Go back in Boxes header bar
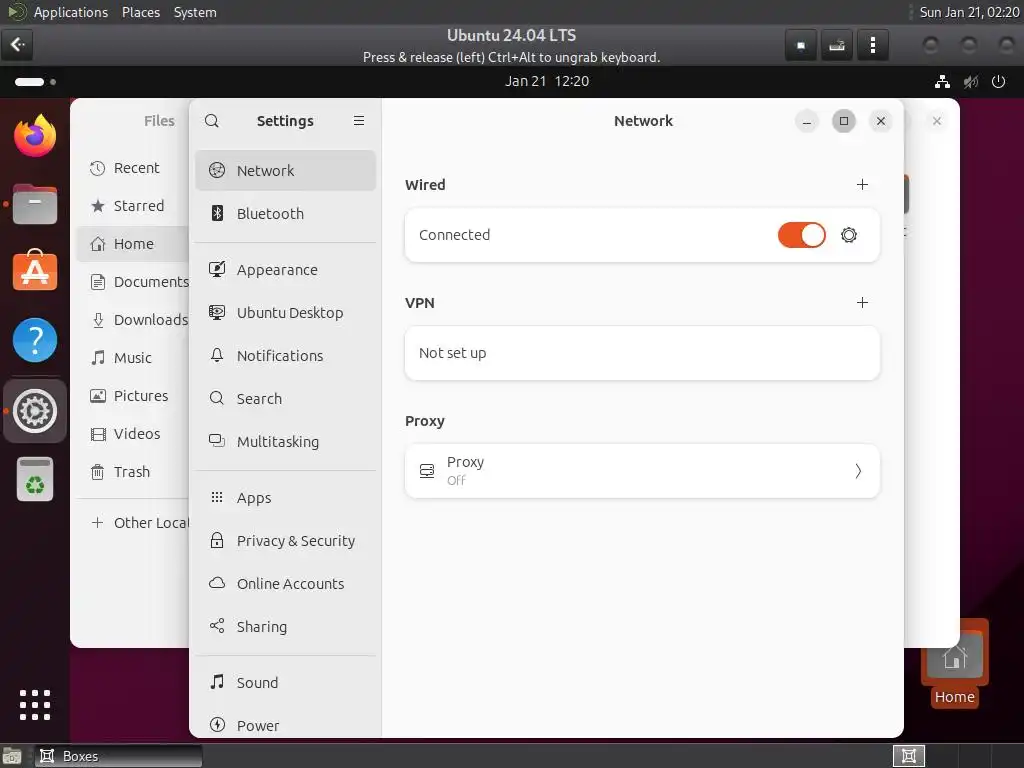Viewport: 1024px width, 768px height. click(17, 45)
